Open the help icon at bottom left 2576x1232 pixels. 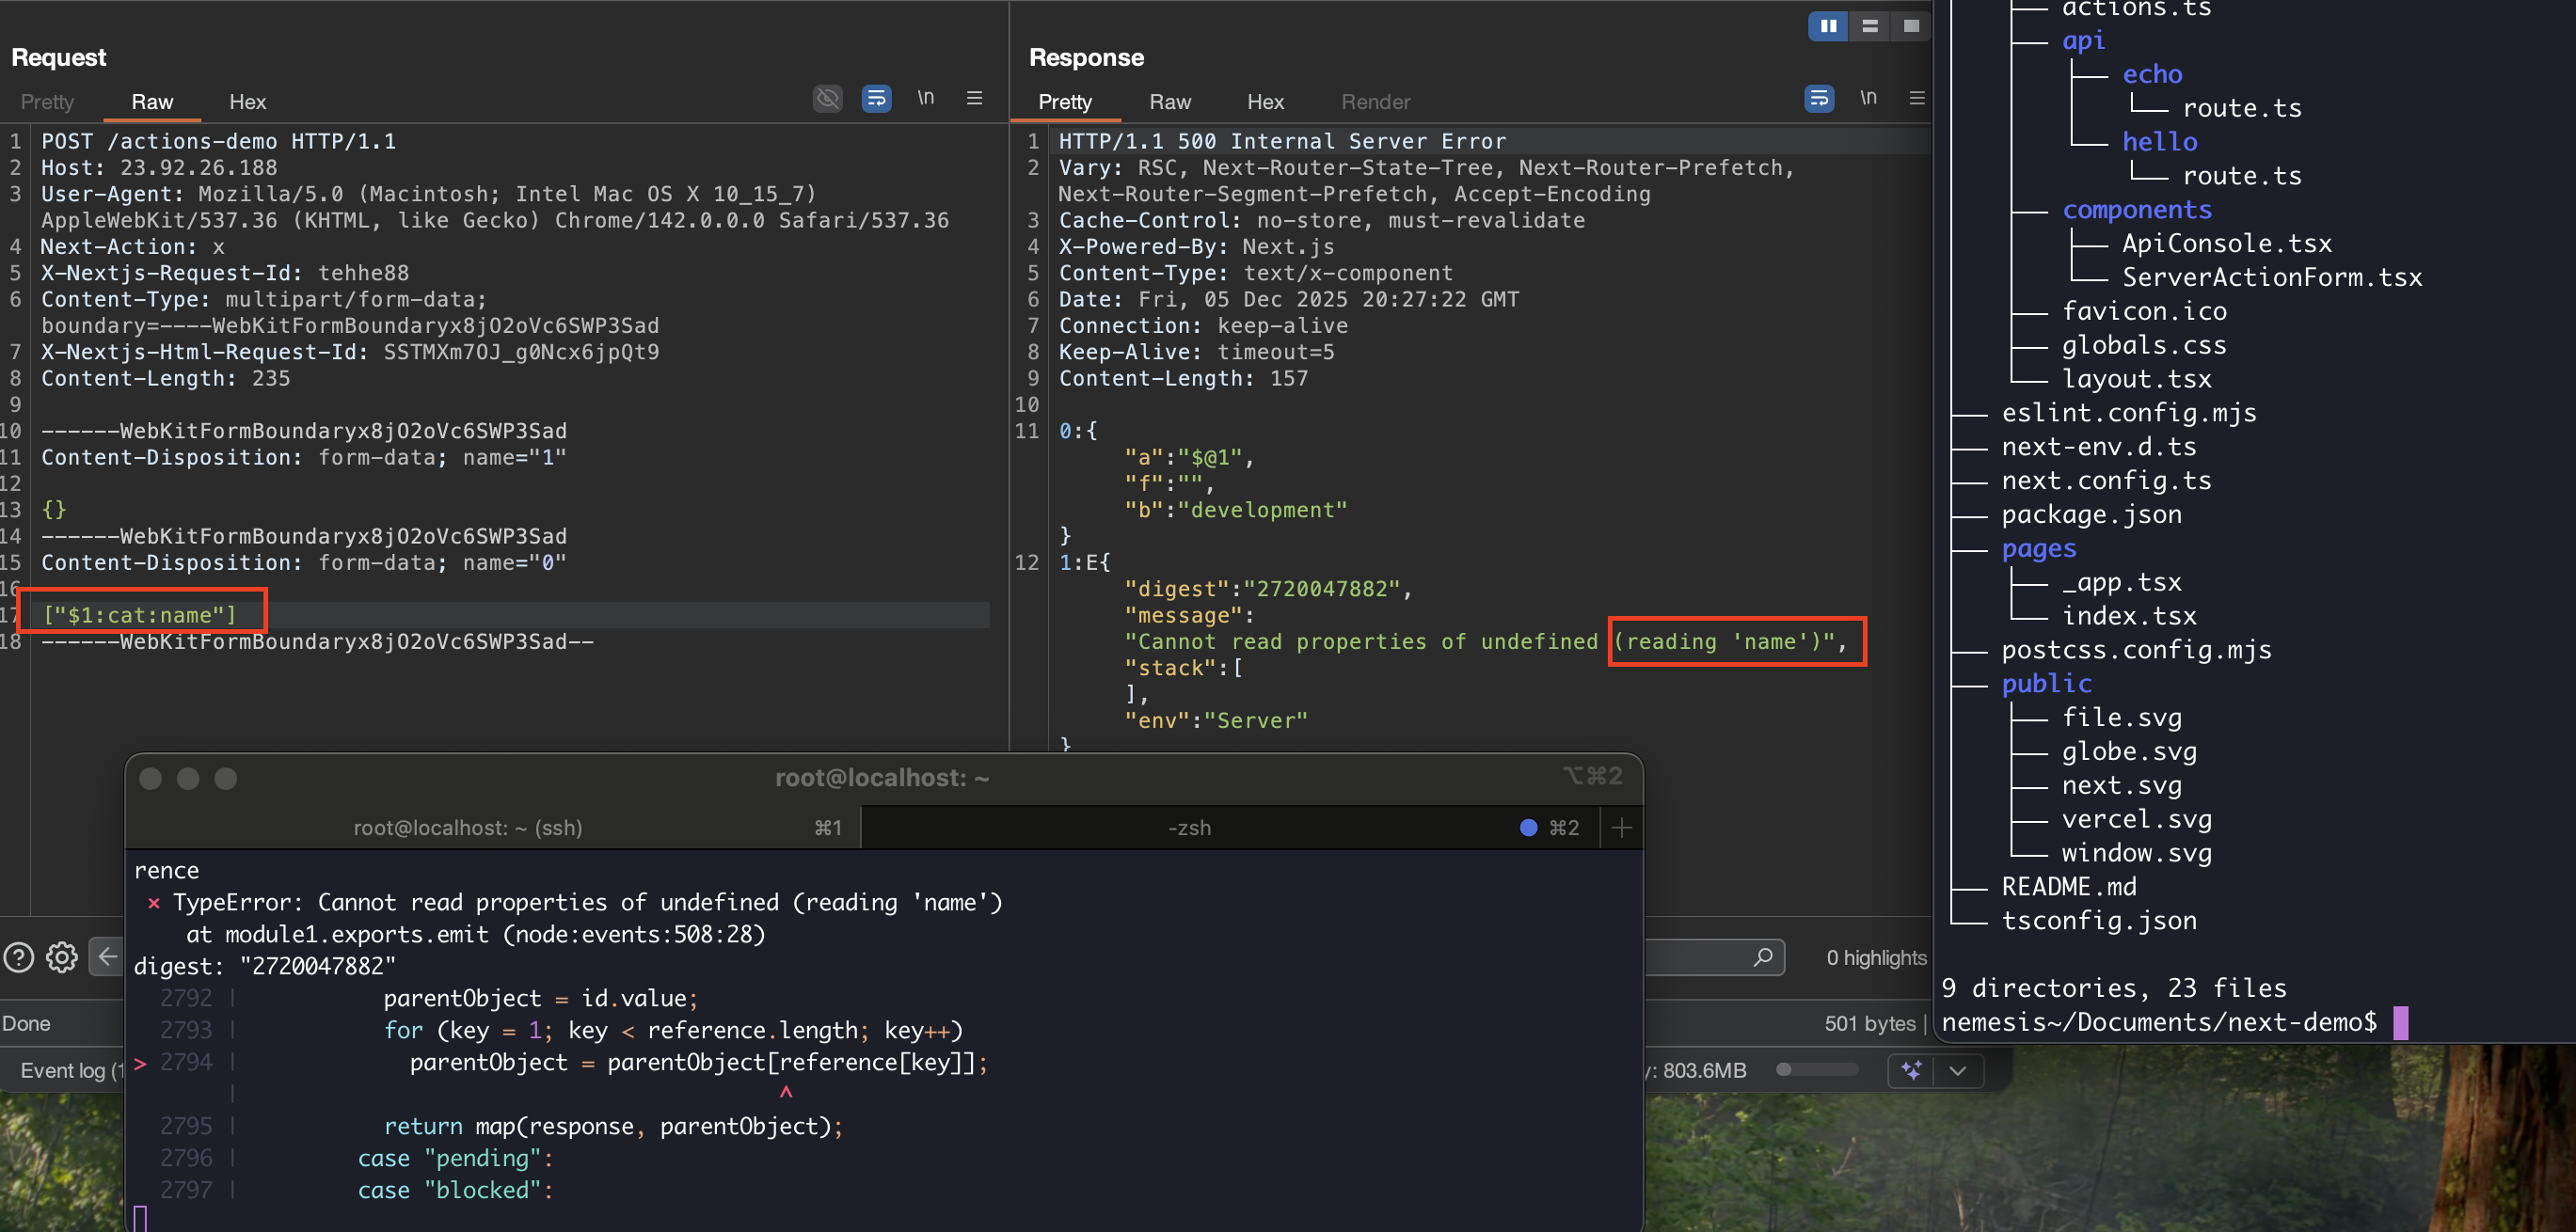tap(18, 957)
